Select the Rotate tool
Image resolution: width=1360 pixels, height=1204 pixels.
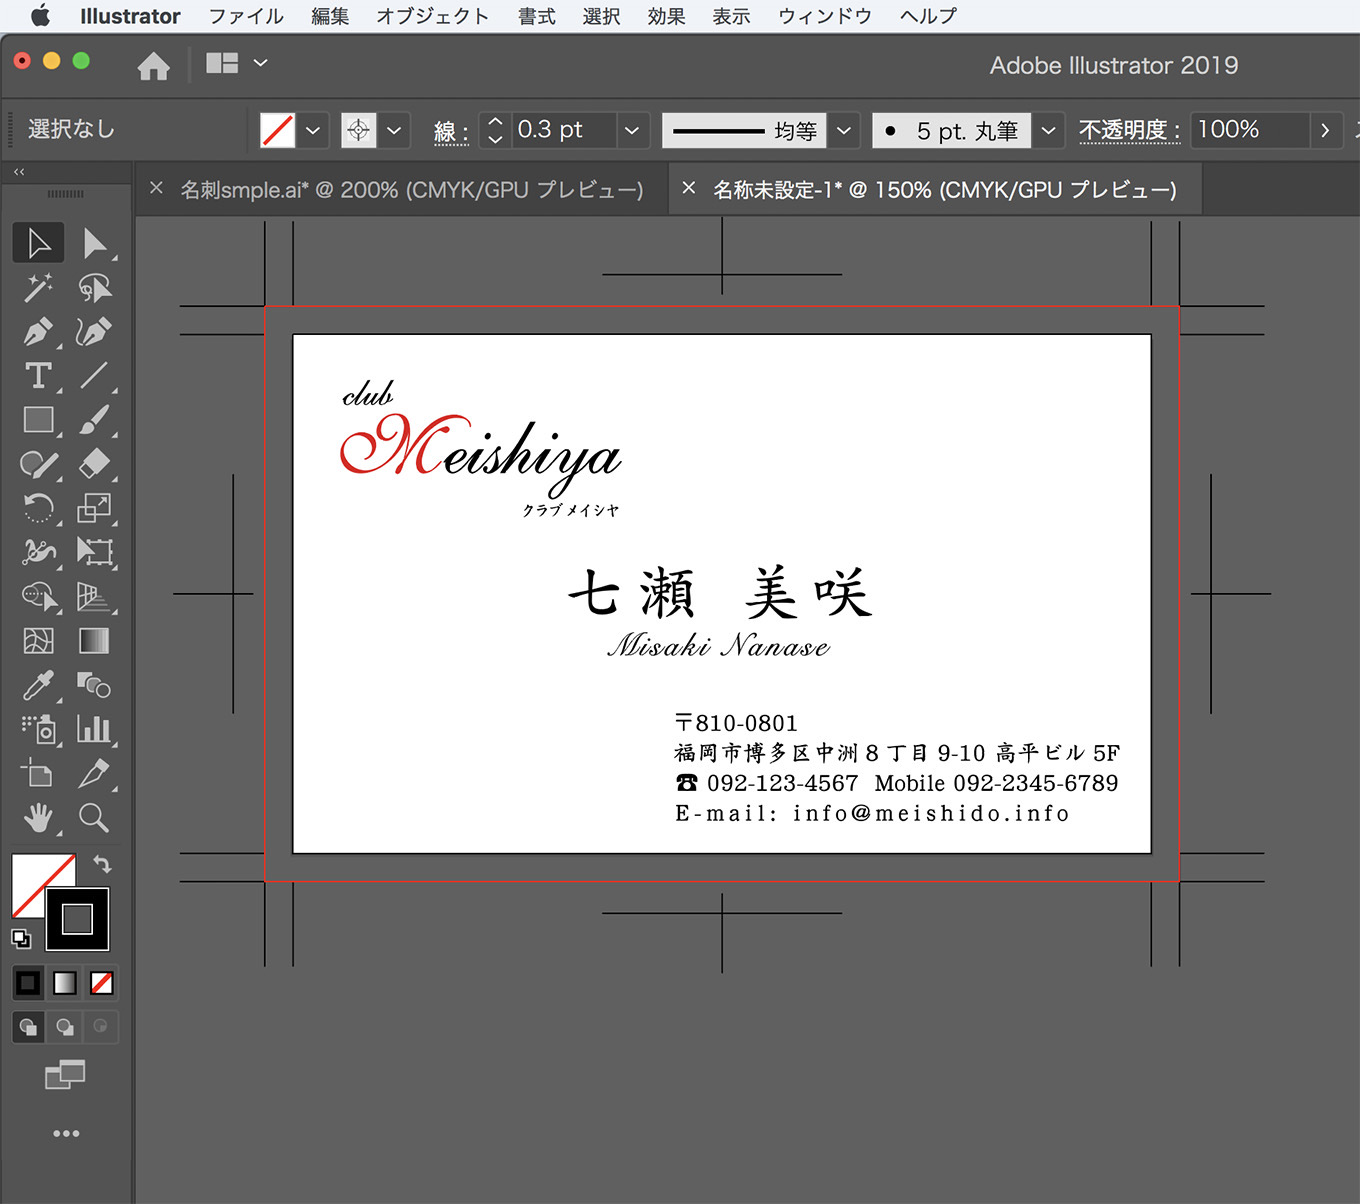(x=39, y=508)
